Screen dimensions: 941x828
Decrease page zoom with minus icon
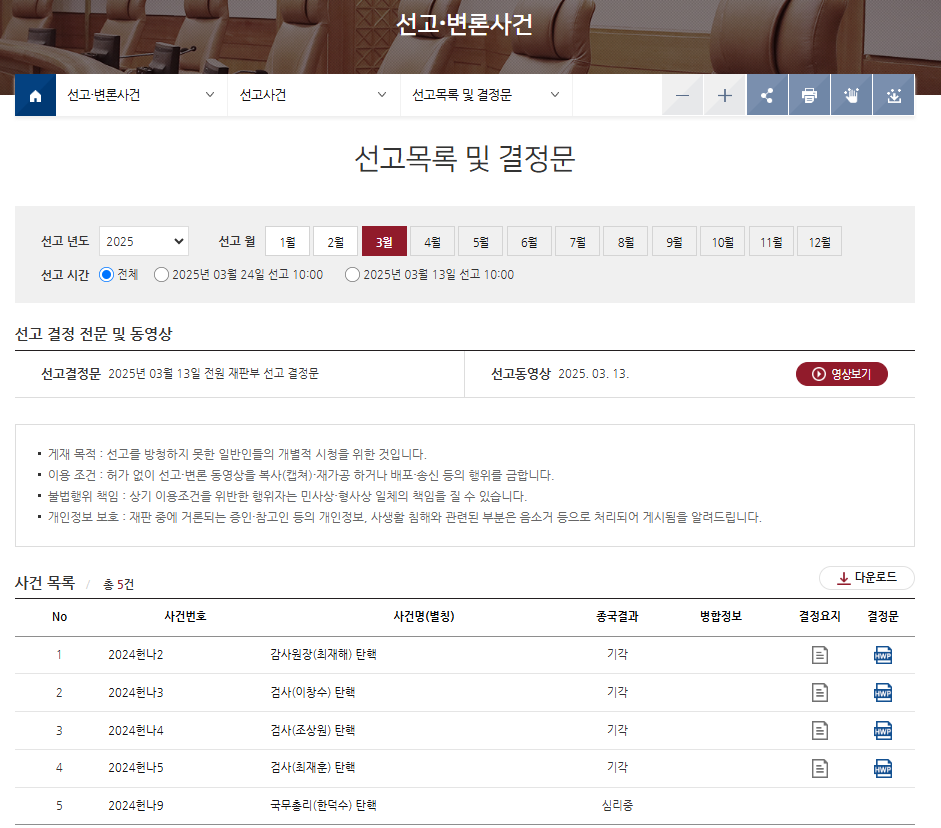(682, 95)
